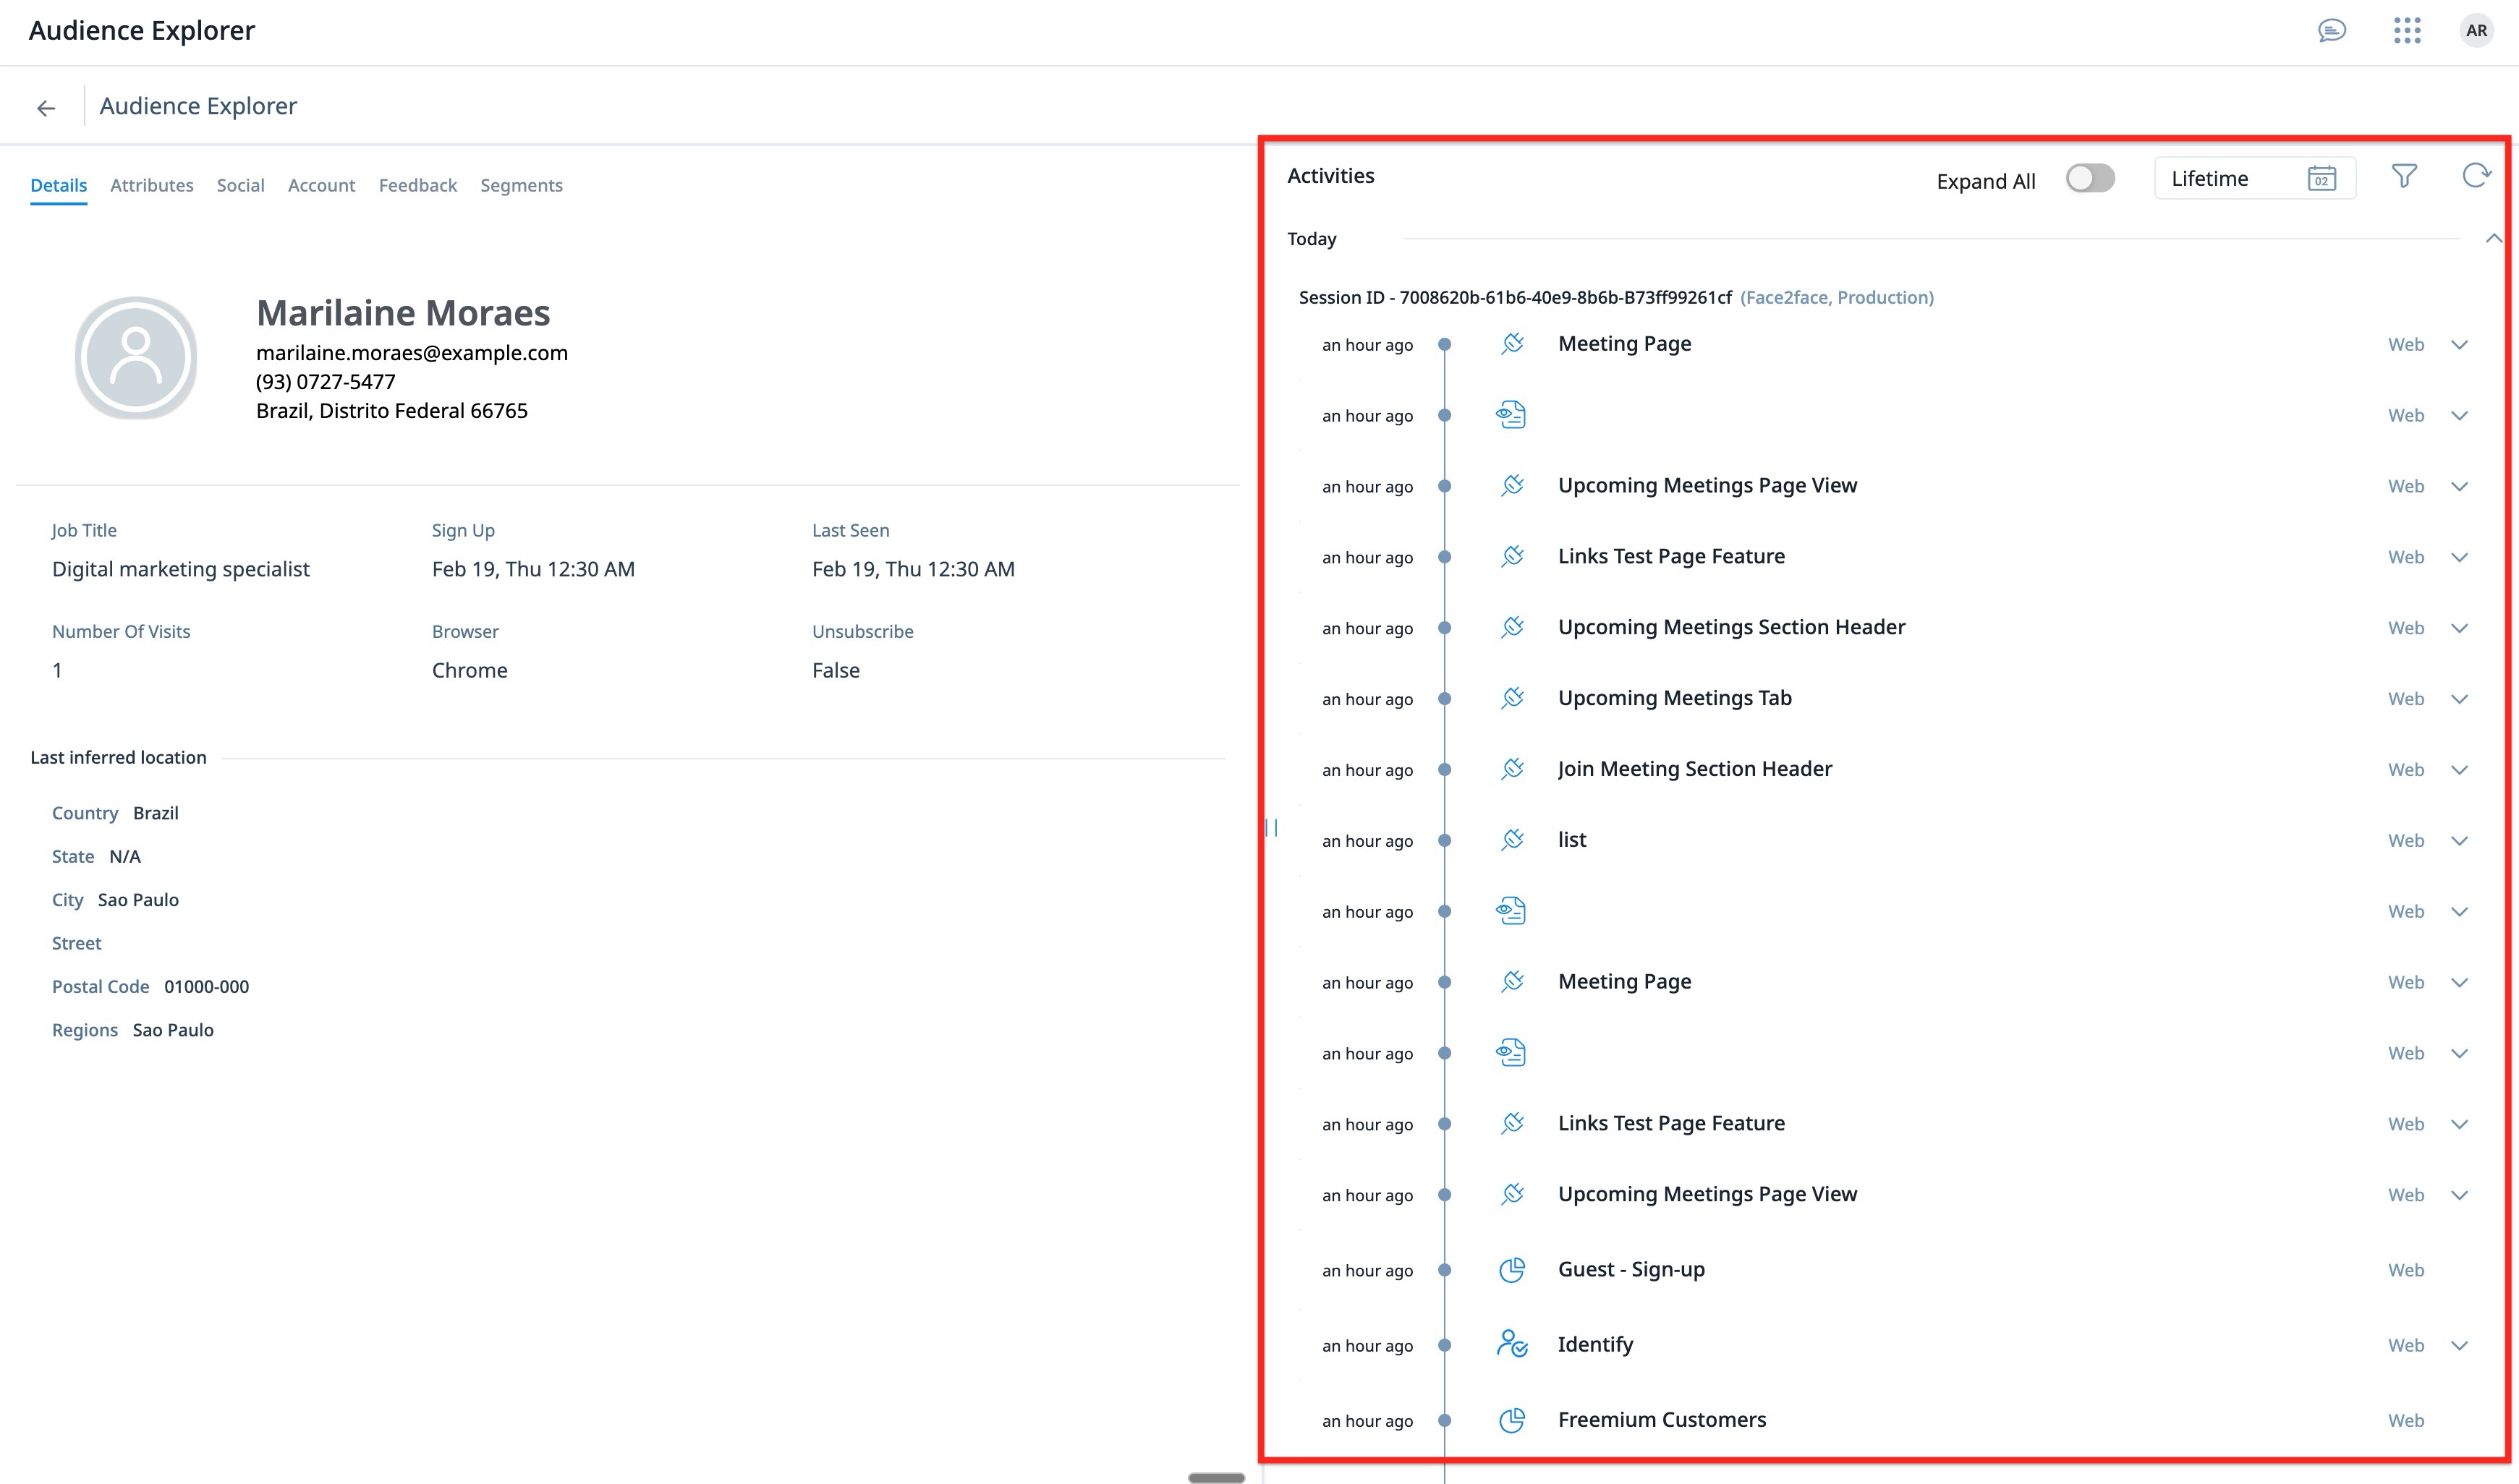Collapse the Today activities group

[x=2494, y=238]
